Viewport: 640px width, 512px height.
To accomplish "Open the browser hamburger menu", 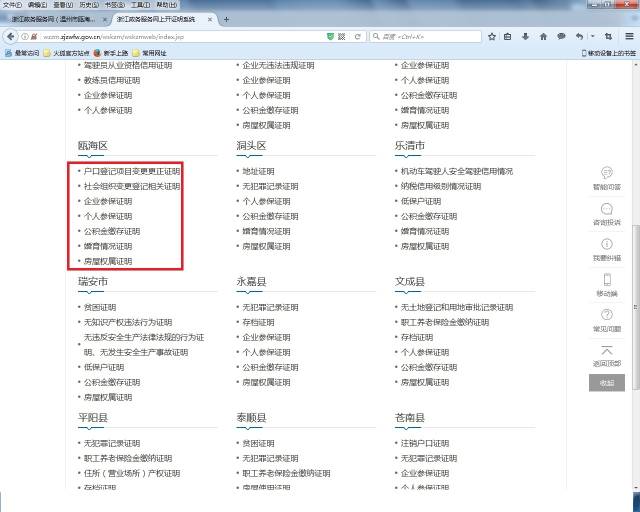I will coord(630,37).
